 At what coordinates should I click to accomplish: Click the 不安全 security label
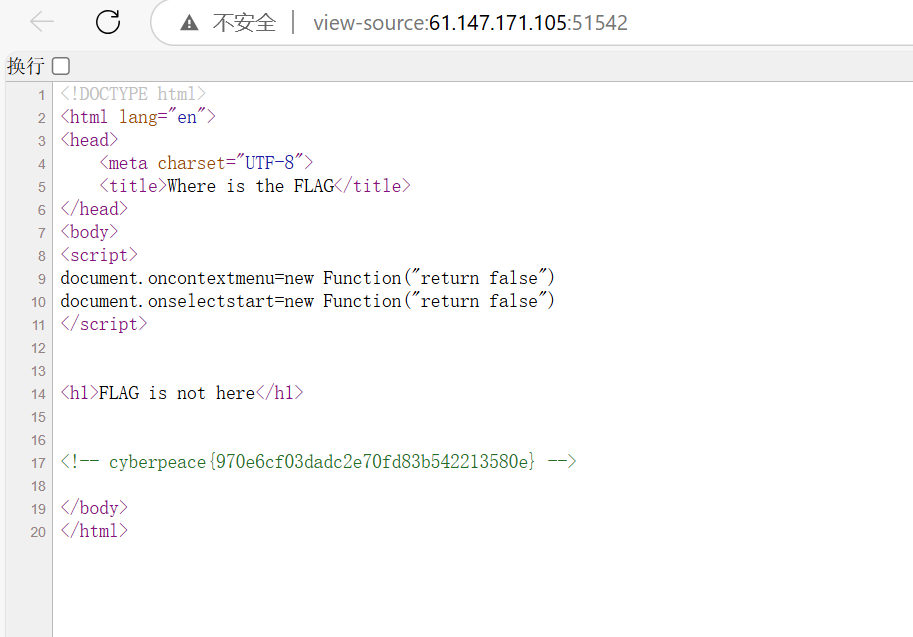coord(244,23)
